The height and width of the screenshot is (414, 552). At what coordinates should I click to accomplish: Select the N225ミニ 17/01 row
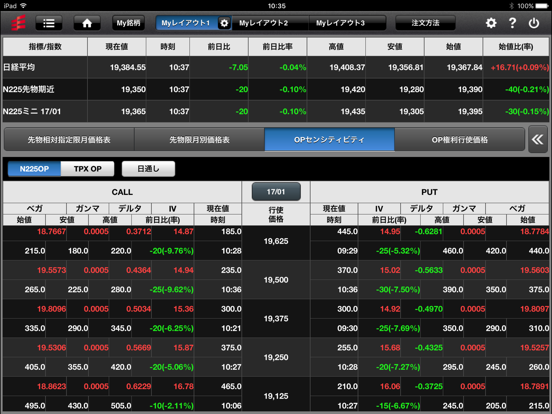(276, 111)
